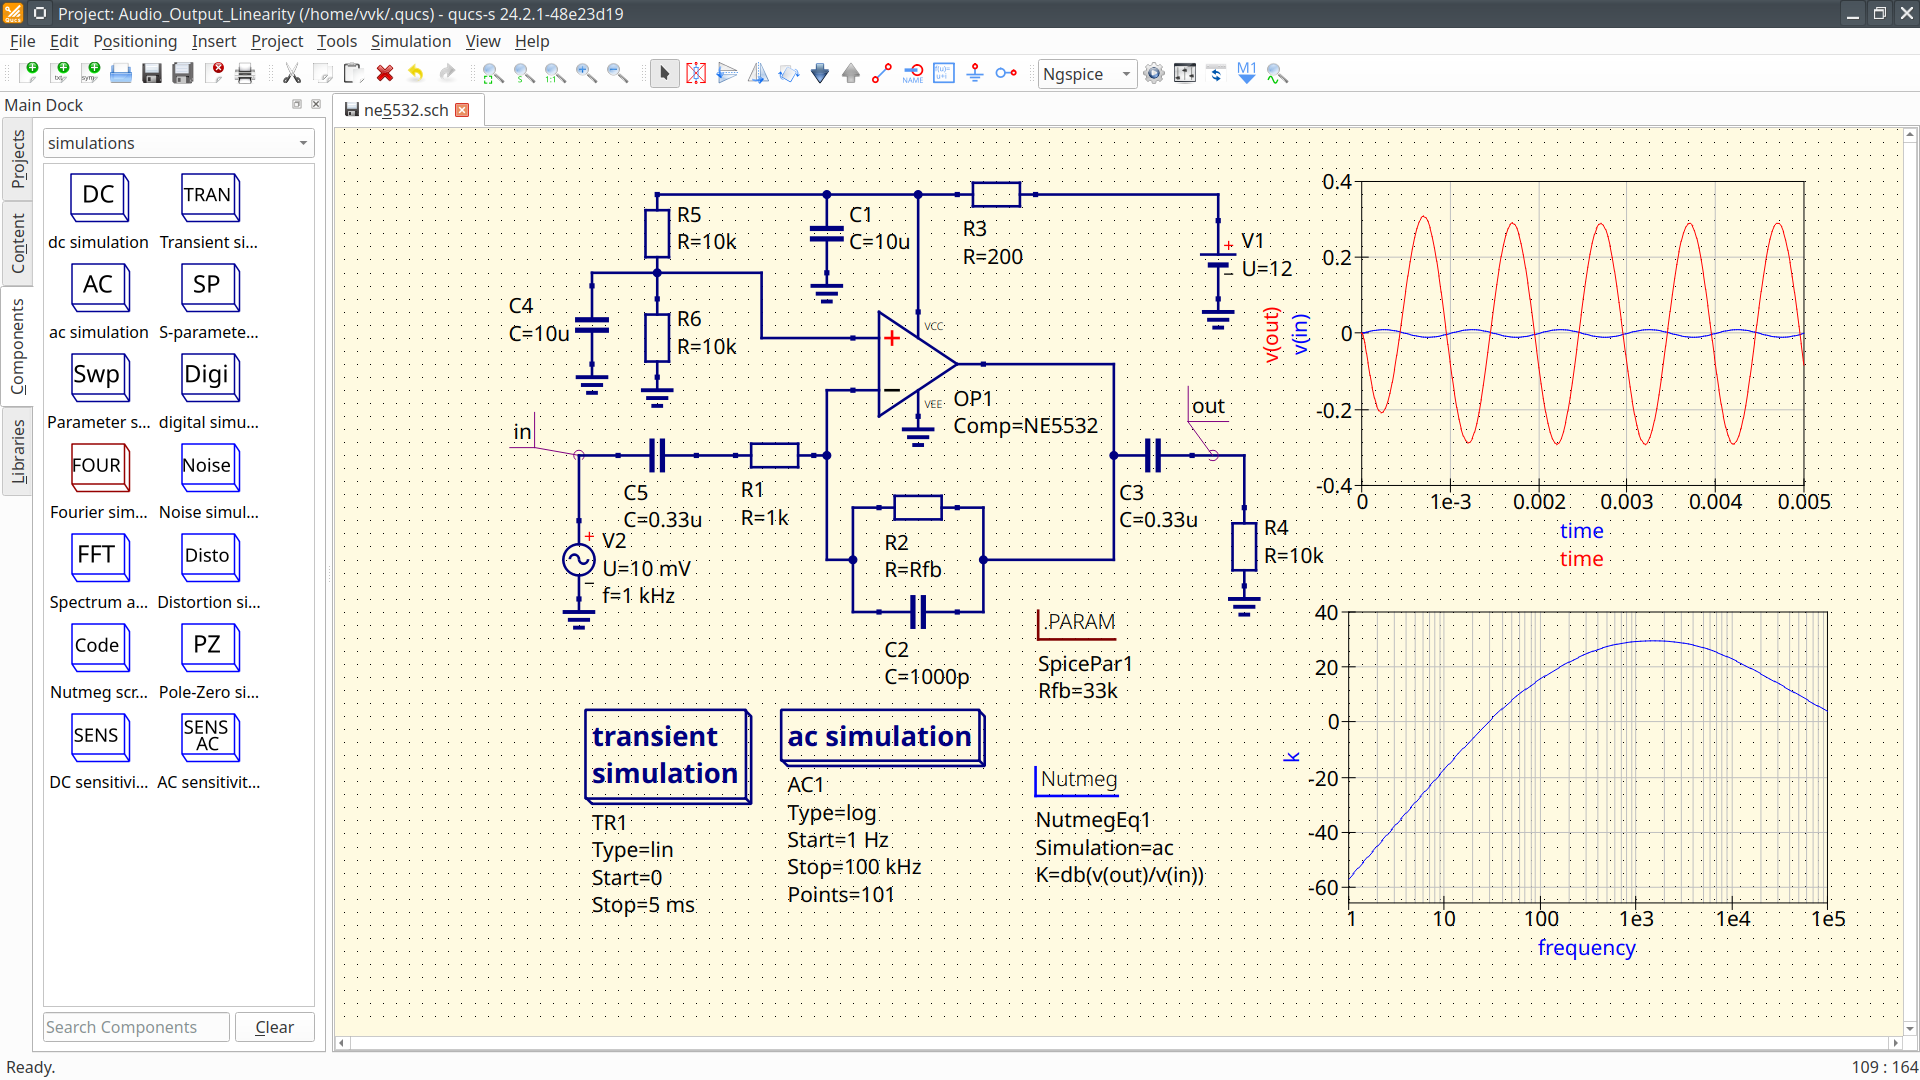Select the Fourier simulation icon
The image size is (1920, 1080).
pos(99,464)
